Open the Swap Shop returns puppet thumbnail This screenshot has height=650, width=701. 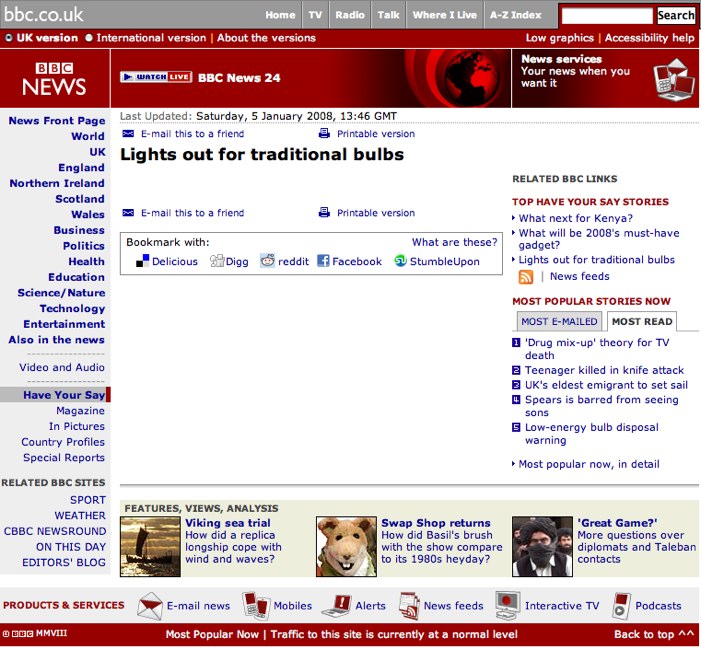[346, 546]
